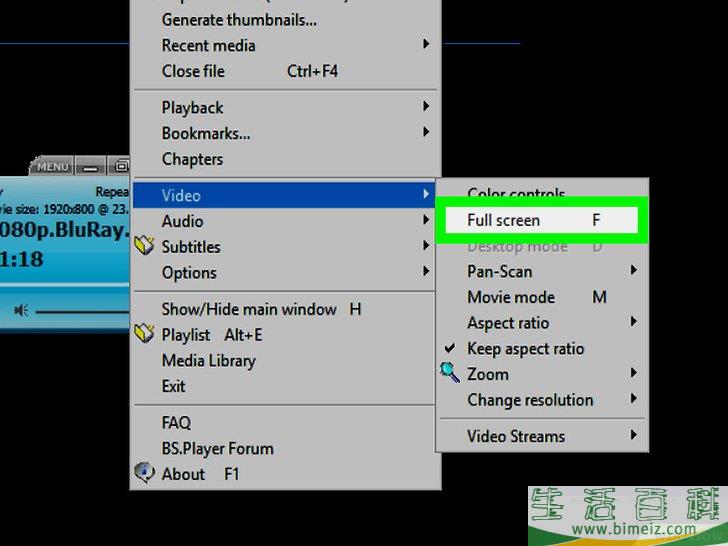
Task: Enable Movie mode
Action: coord(511,297)
